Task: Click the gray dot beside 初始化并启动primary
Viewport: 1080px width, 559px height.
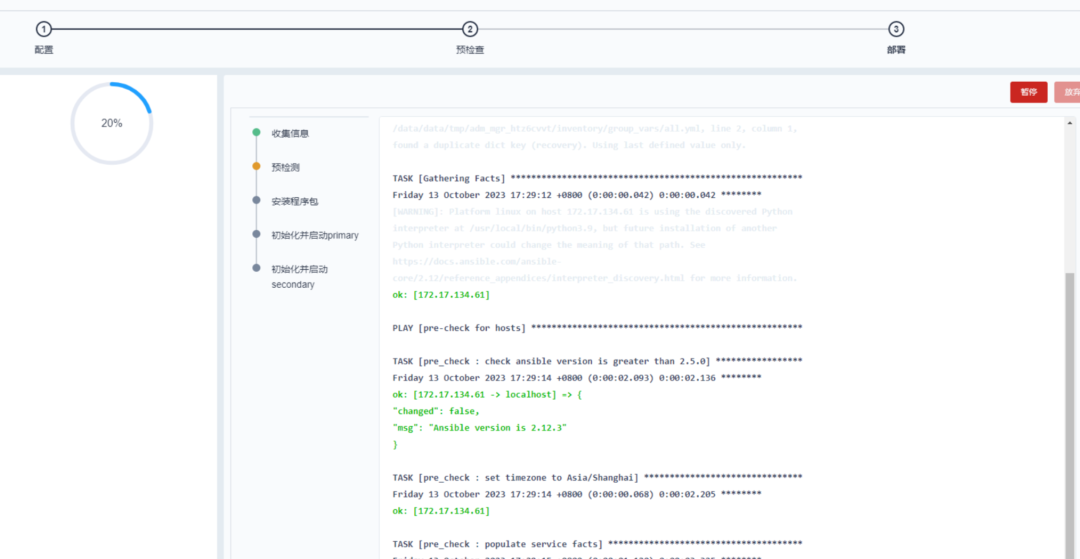Action: coord(257,235)
